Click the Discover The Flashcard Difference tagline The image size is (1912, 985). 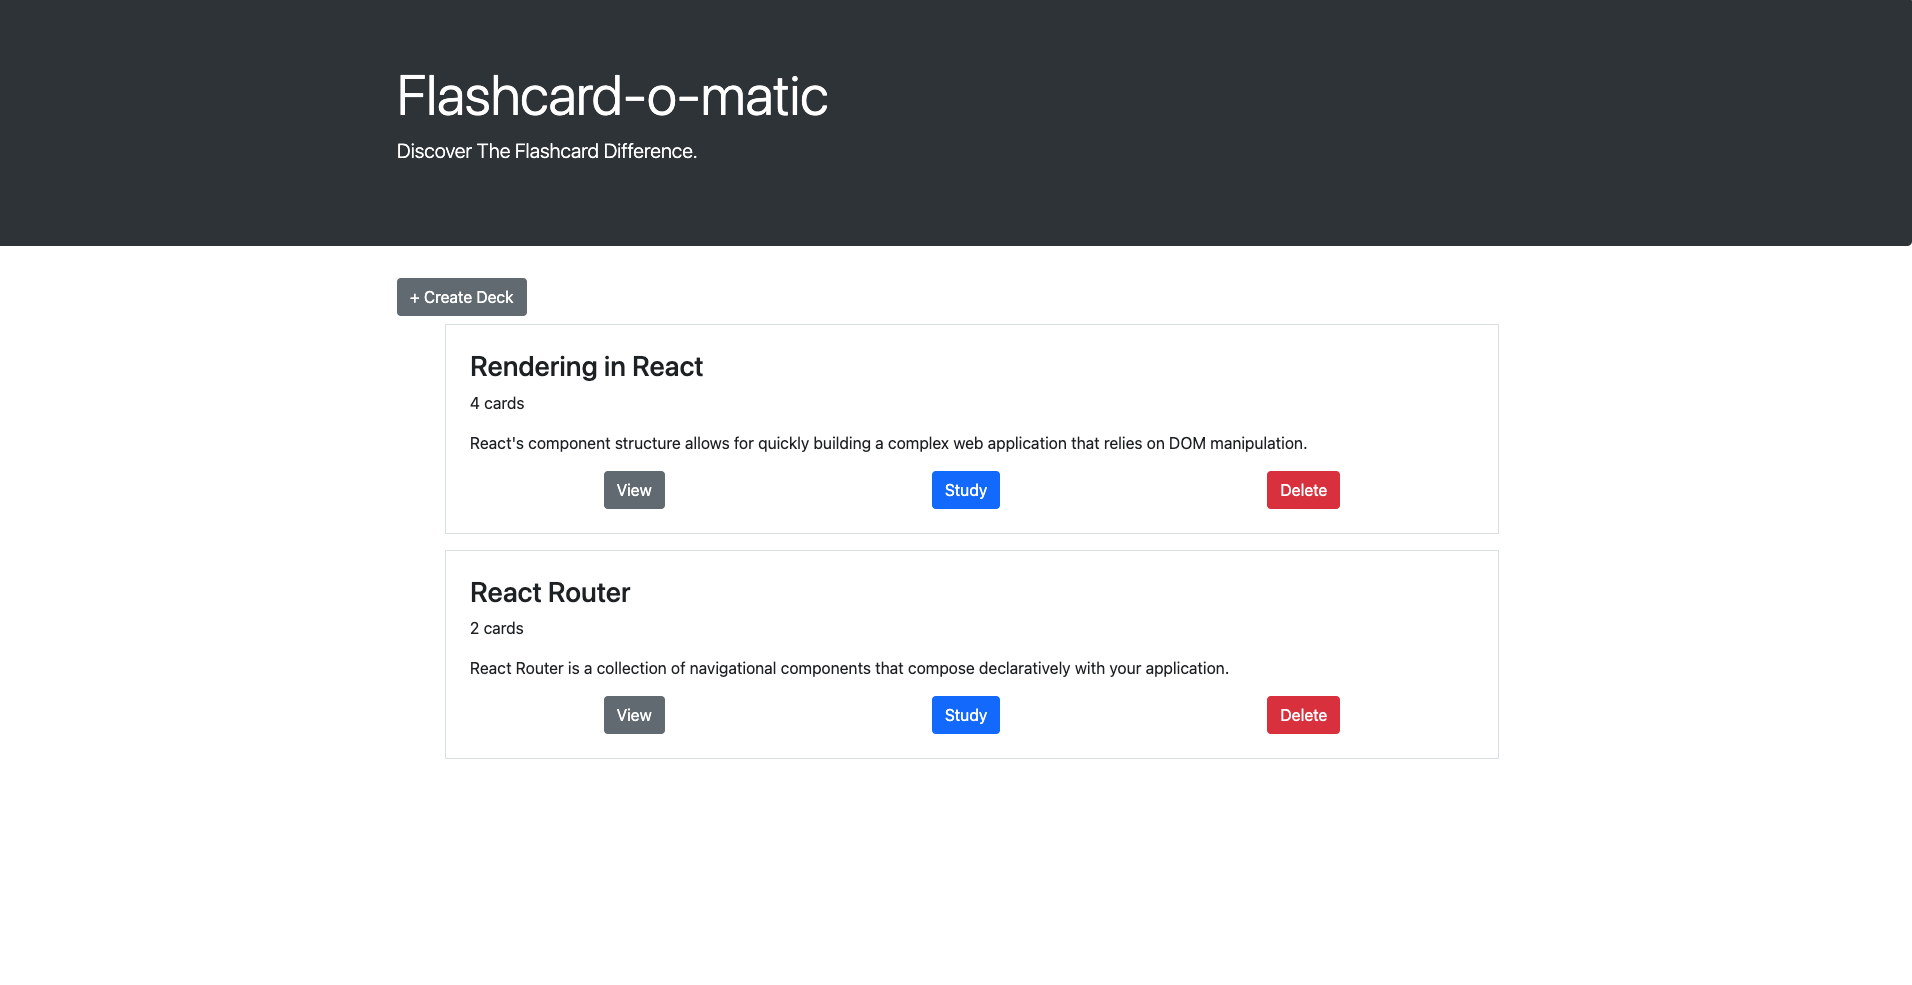coord(548,150)
